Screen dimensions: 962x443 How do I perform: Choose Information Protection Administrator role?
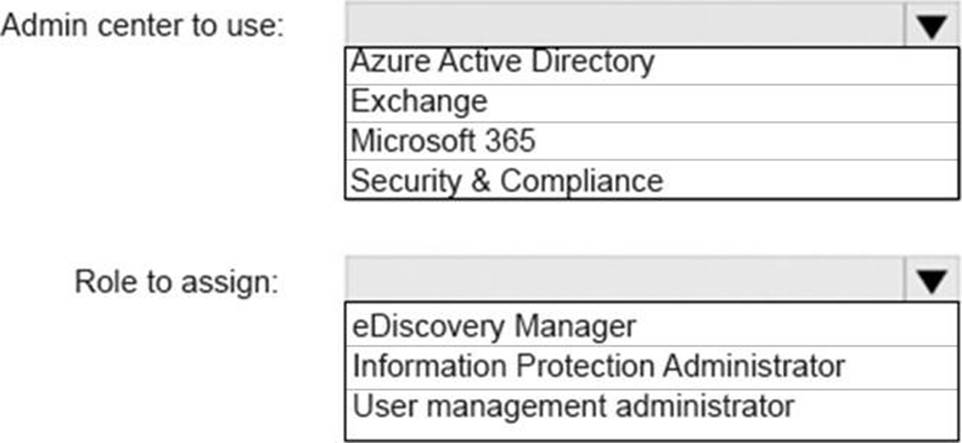tap(598, 366)
